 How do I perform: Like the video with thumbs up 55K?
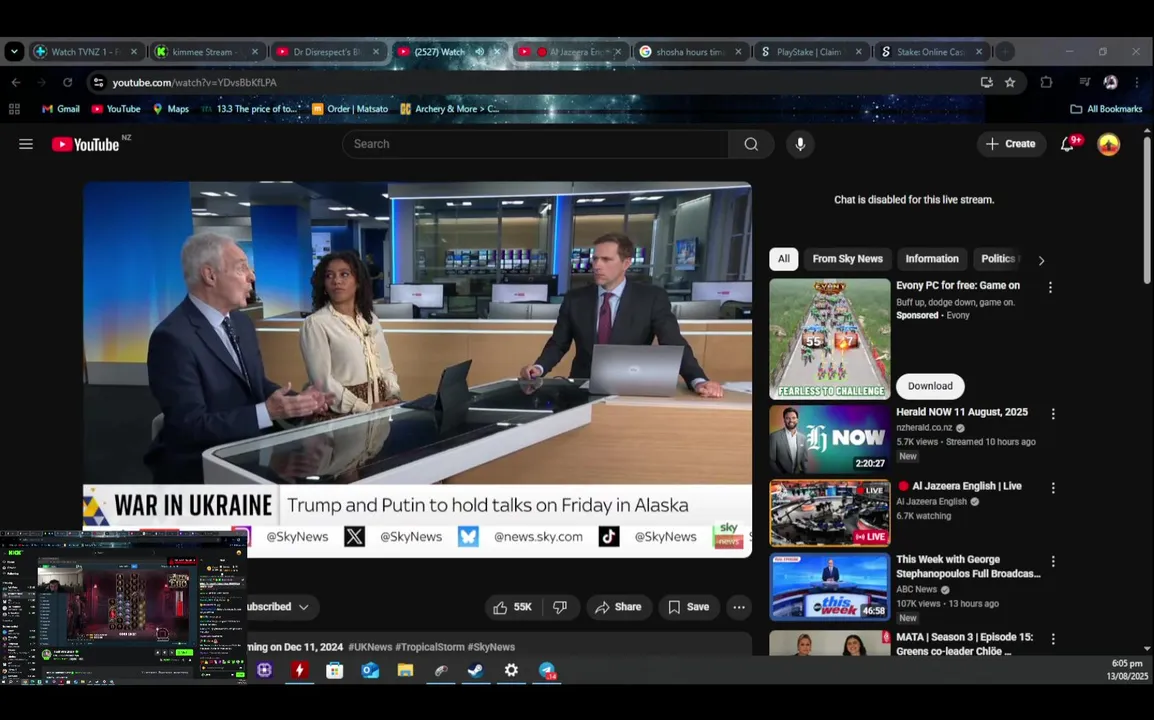click(x=512, y=607)
